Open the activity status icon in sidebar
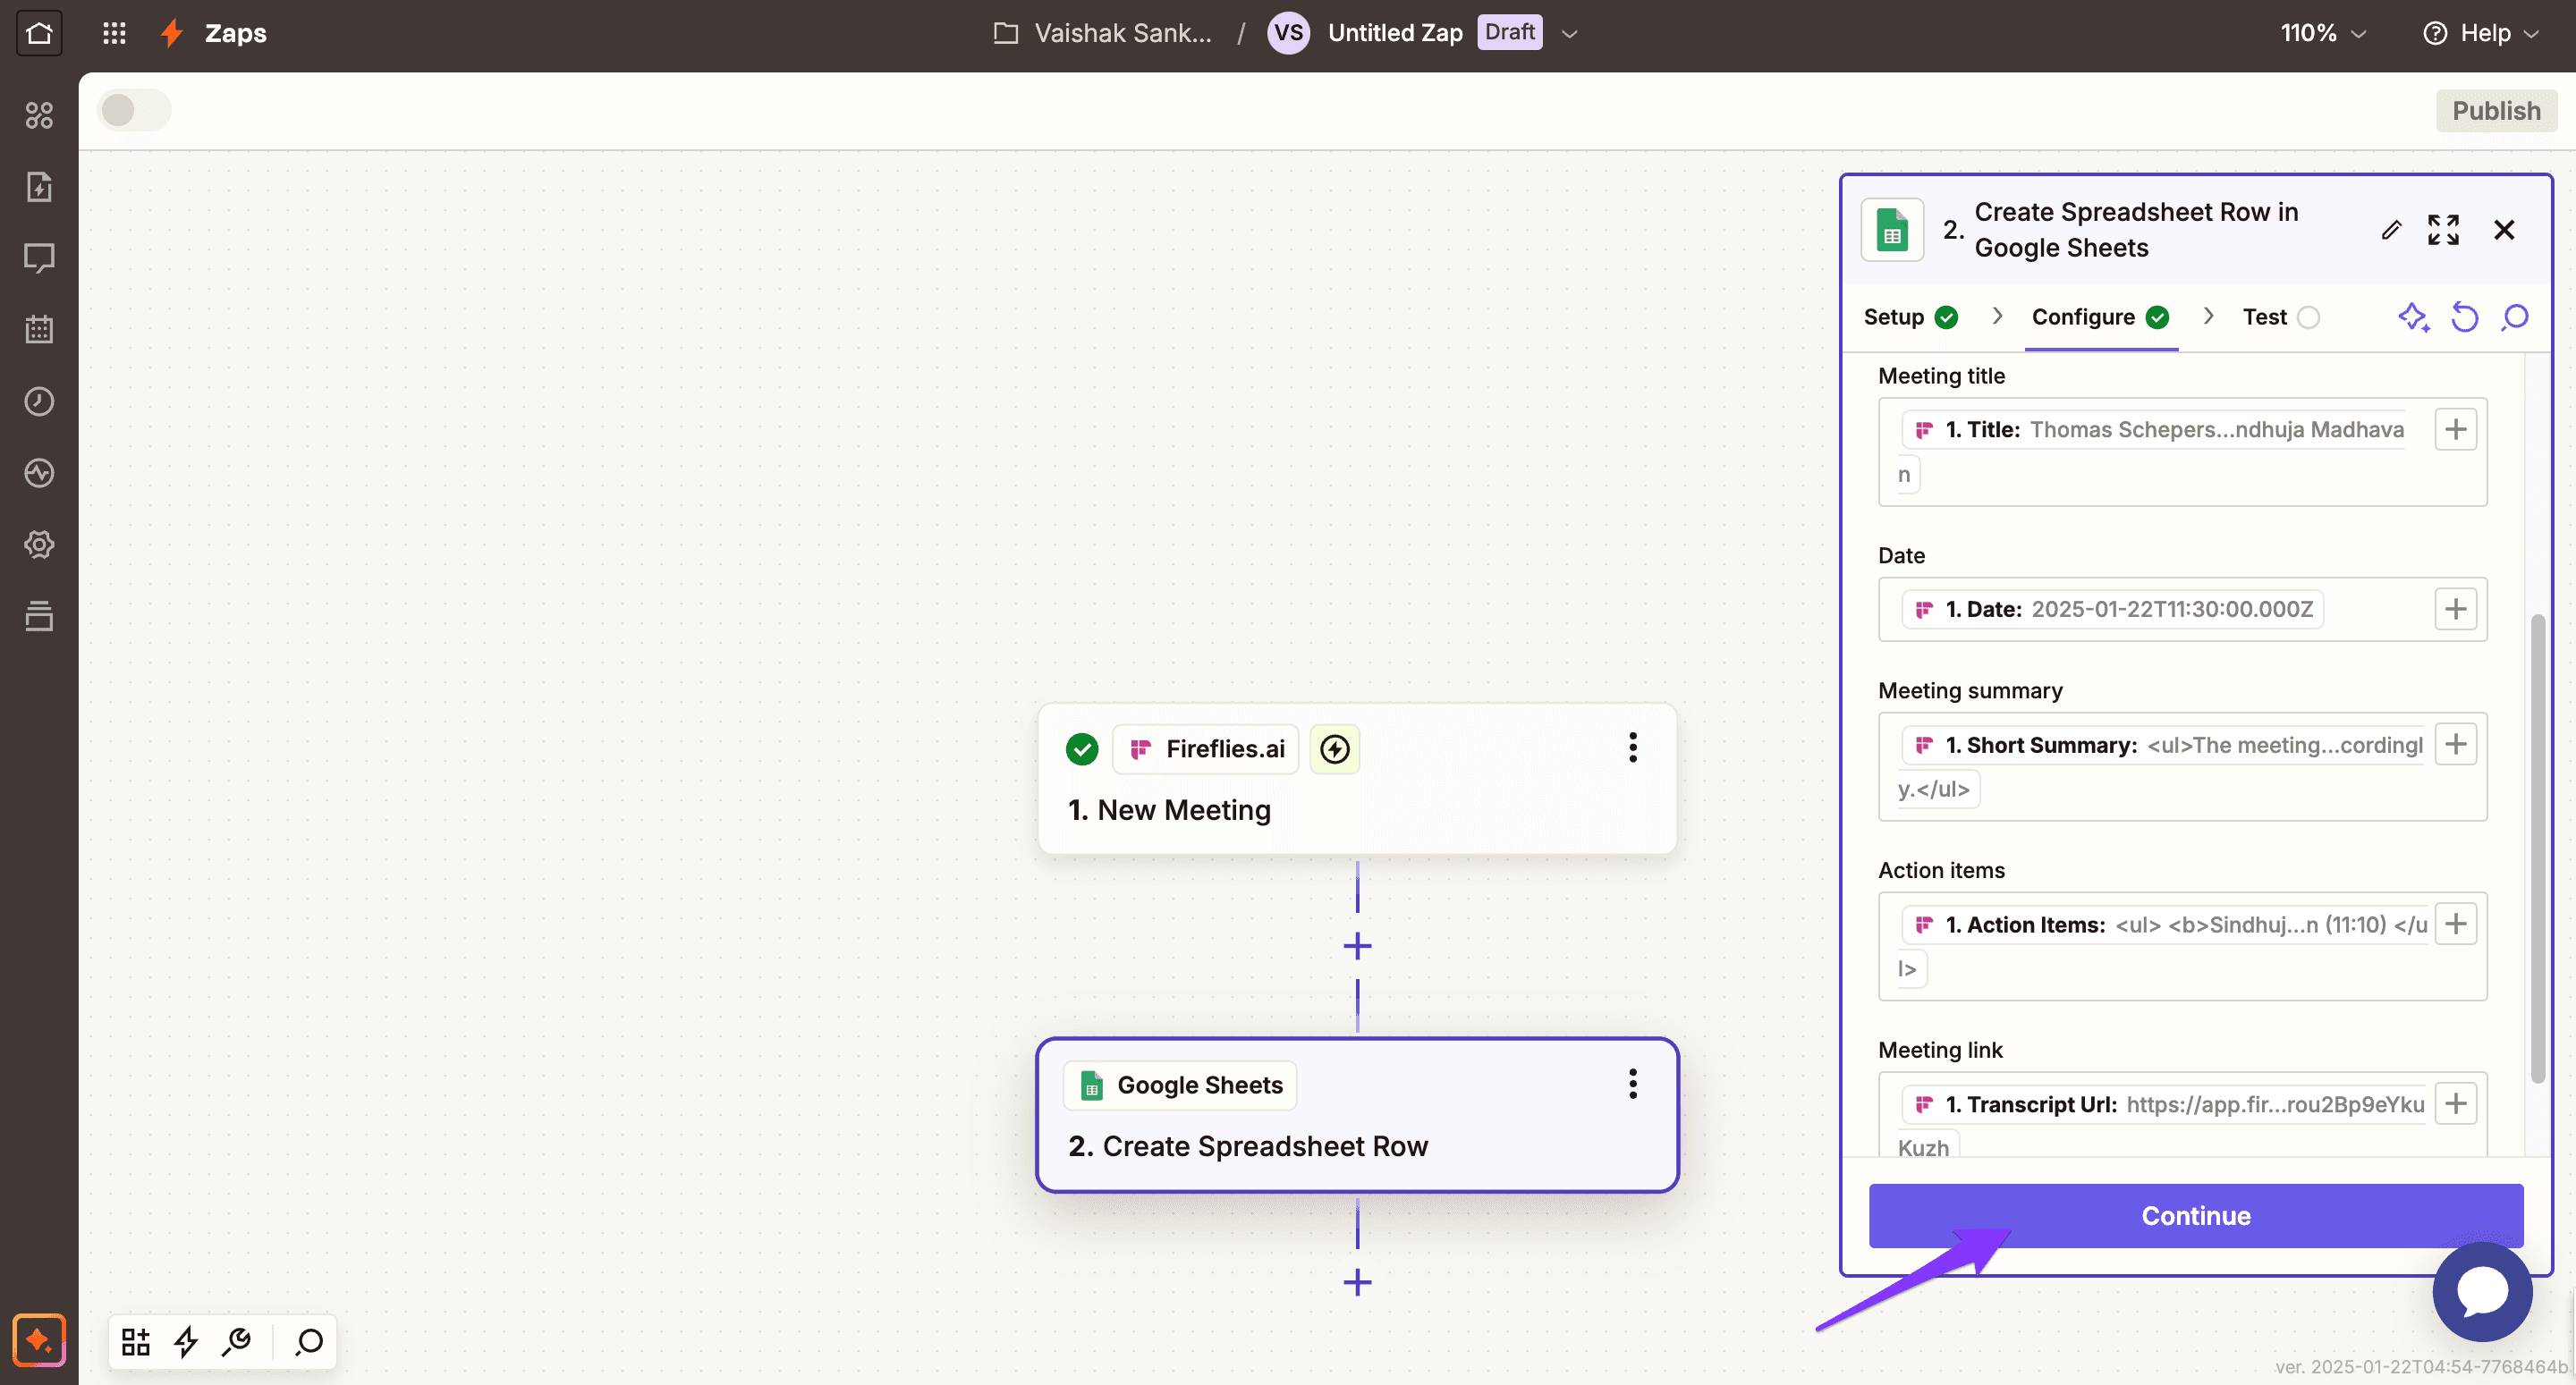Image resolution: width=2576 pixels, height=1385 pixels. (x=39, y=472)
